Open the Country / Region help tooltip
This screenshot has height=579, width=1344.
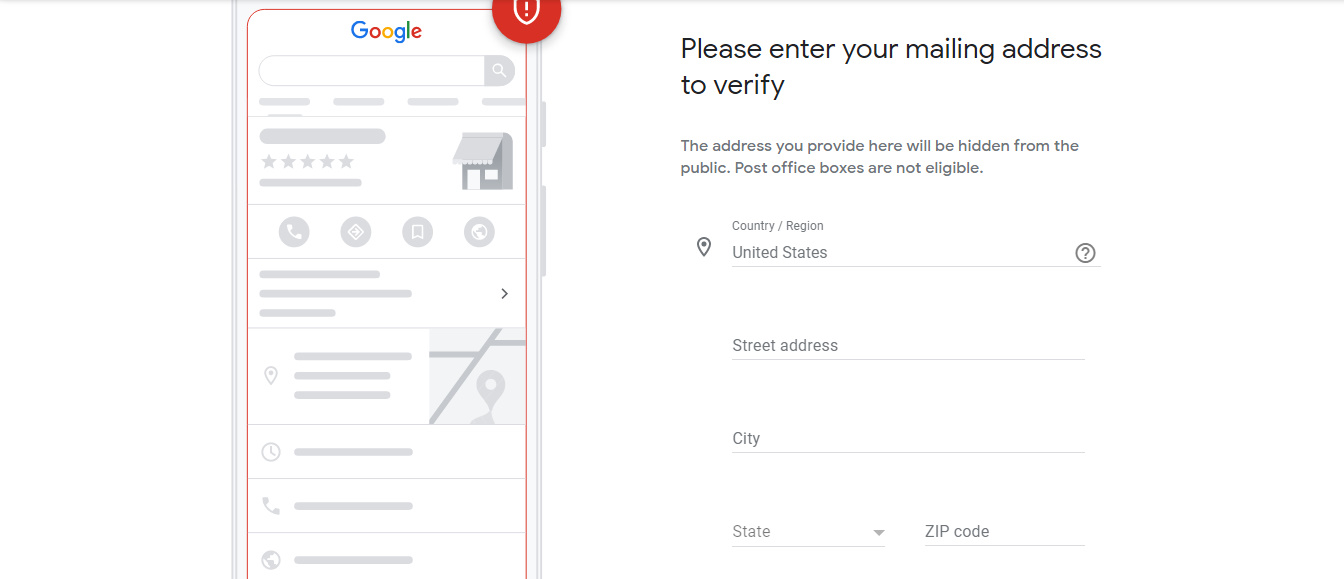click(x=1085, y=252)
